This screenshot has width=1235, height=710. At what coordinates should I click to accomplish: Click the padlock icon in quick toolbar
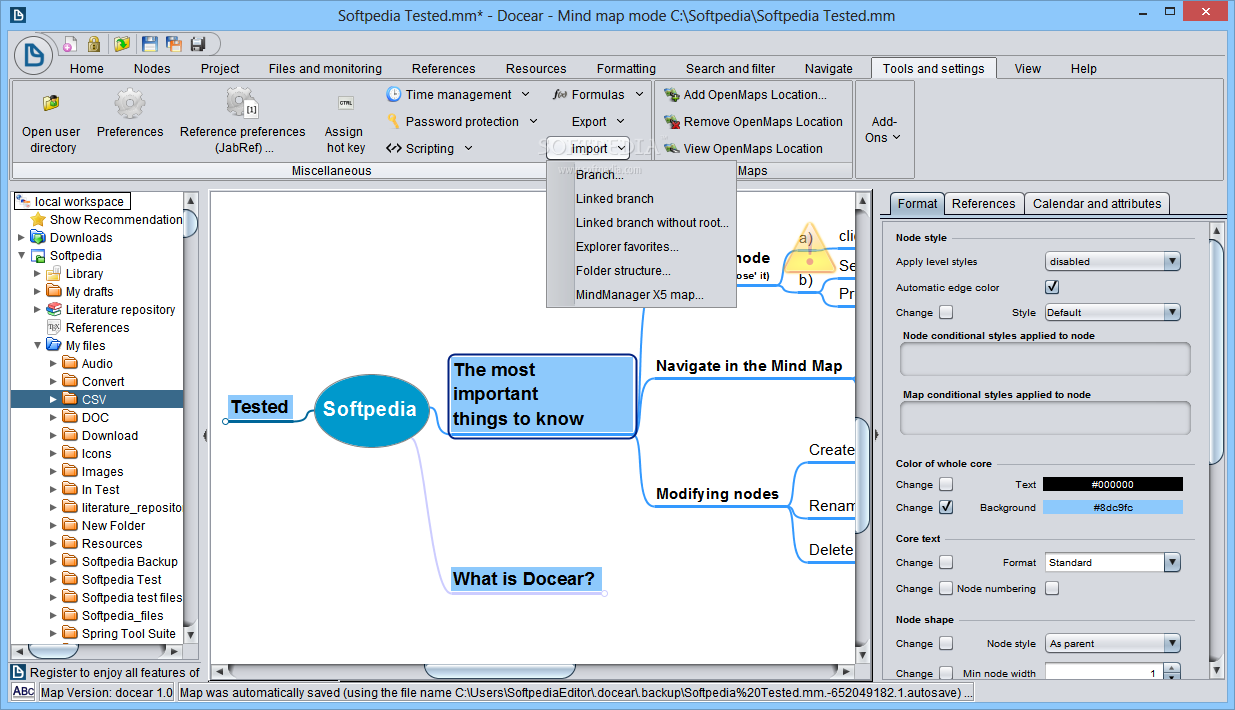click(94, 44)
